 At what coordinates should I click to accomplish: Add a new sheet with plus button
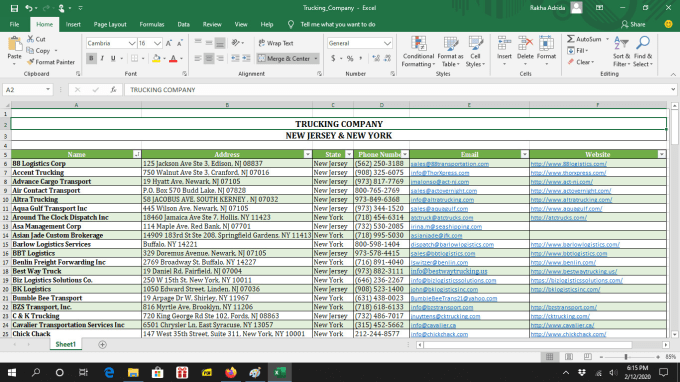tap(102, 344)
